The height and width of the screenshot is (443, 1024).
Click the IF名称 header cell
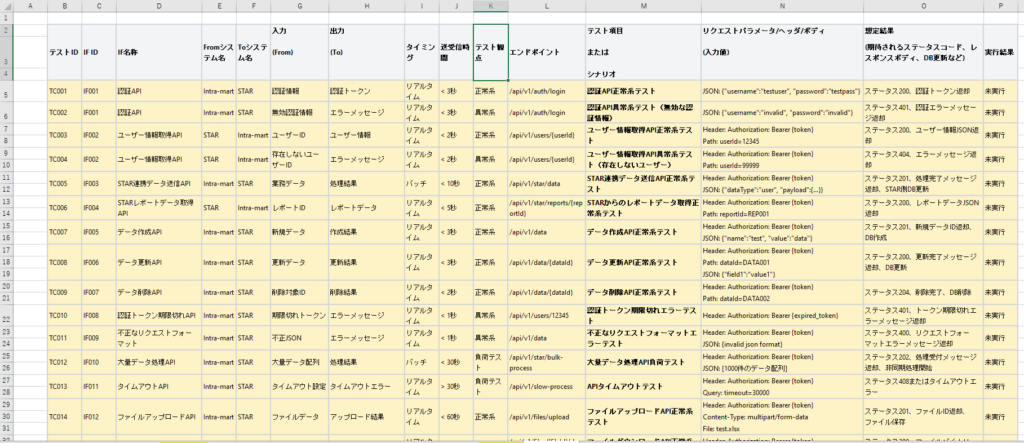(159, 52)
